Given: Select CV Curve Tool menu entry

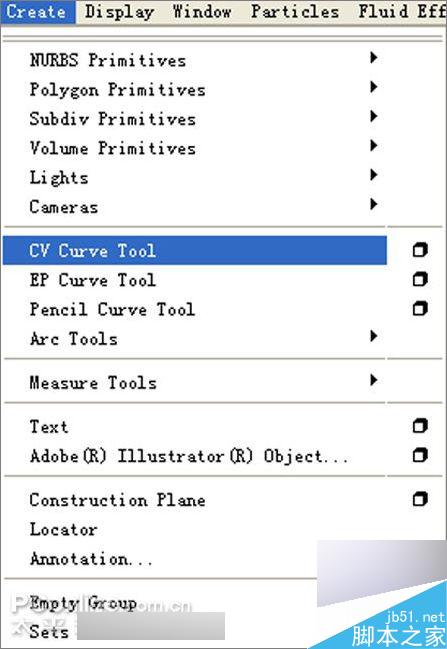Looking at the screenshot, I should pyautogui.click(x=195, y=250).
